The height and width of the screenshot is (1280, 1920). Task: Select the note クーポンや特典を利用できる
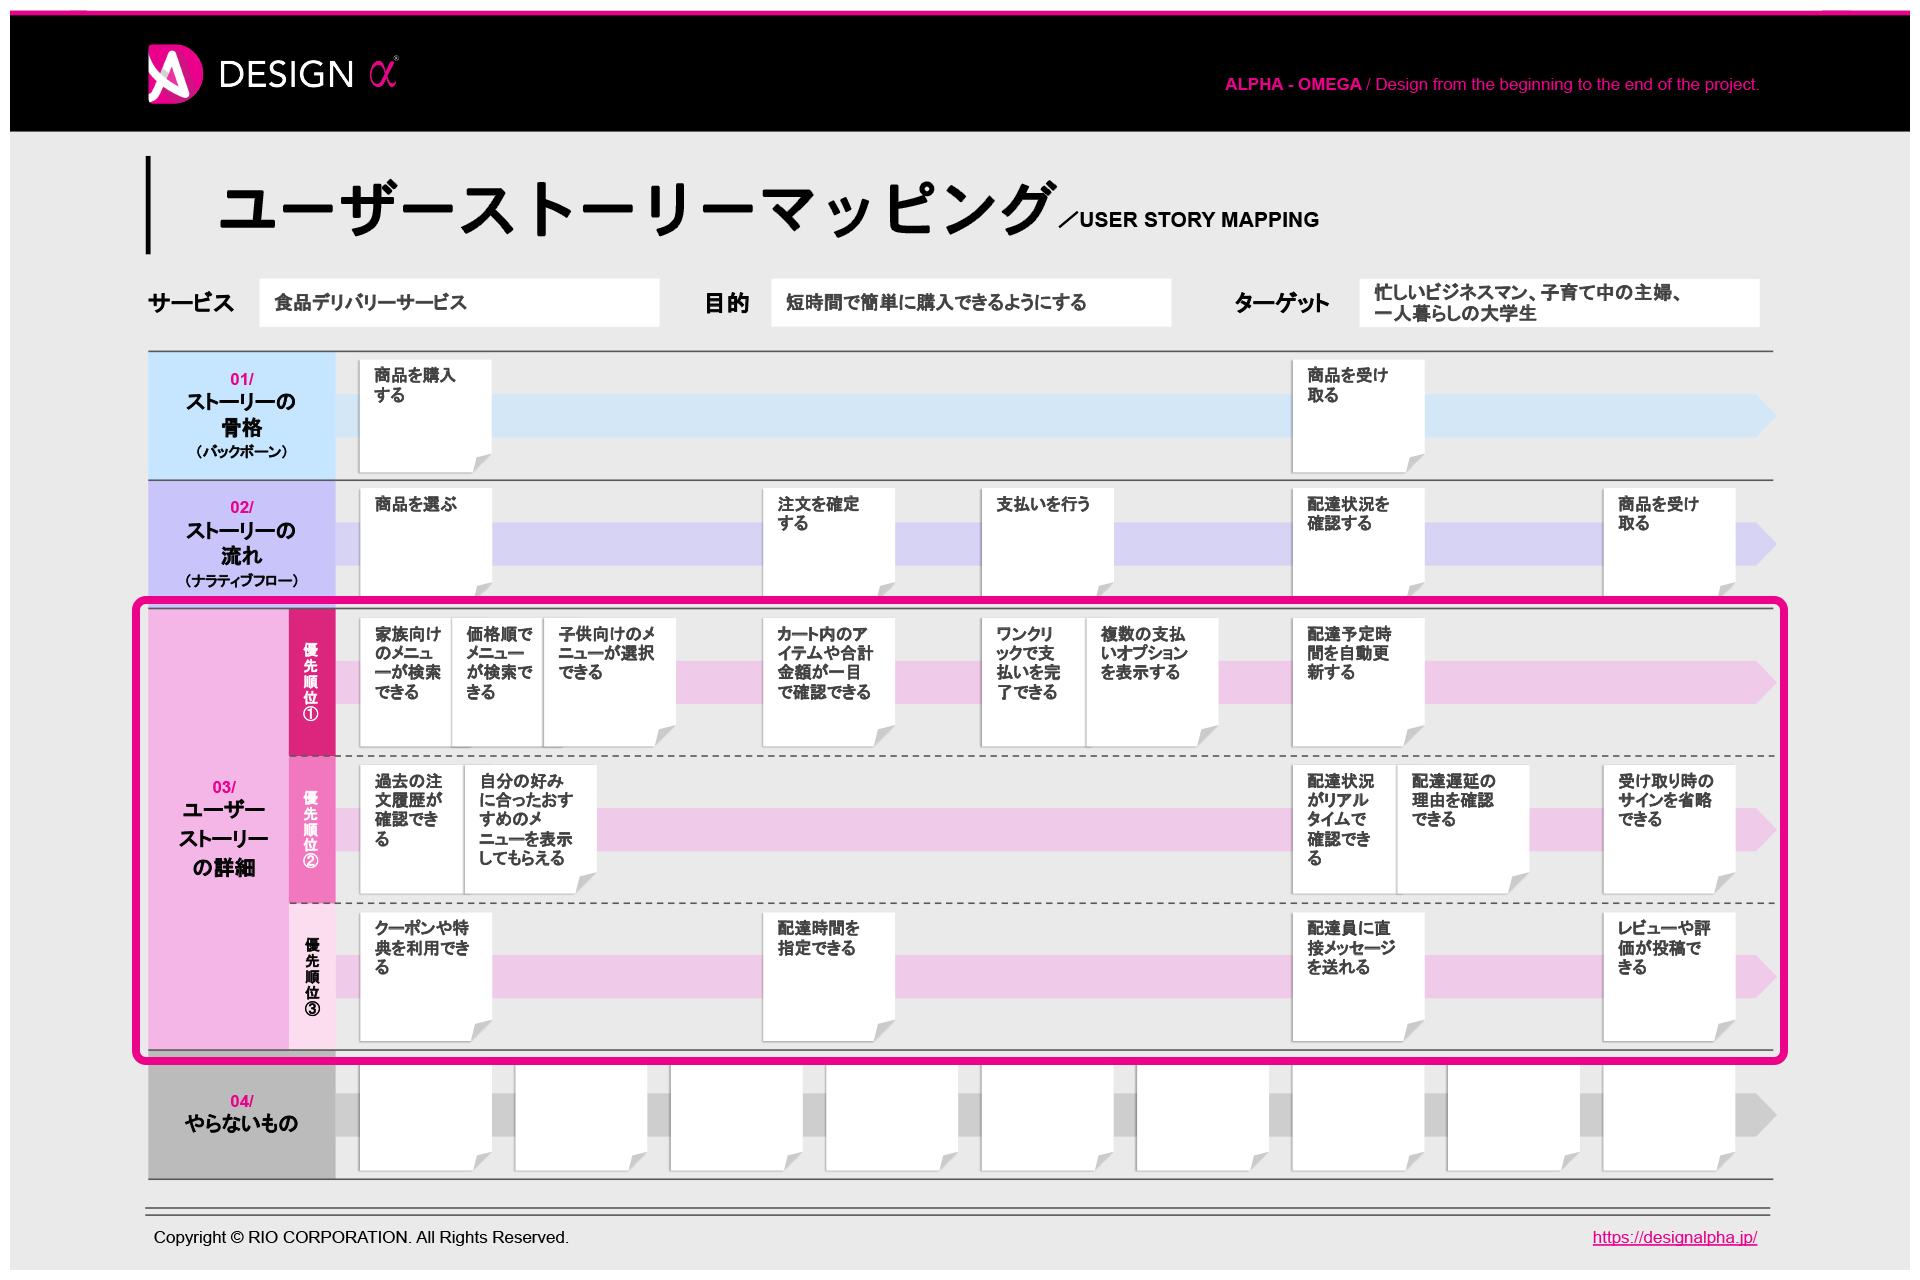(425, 976)
